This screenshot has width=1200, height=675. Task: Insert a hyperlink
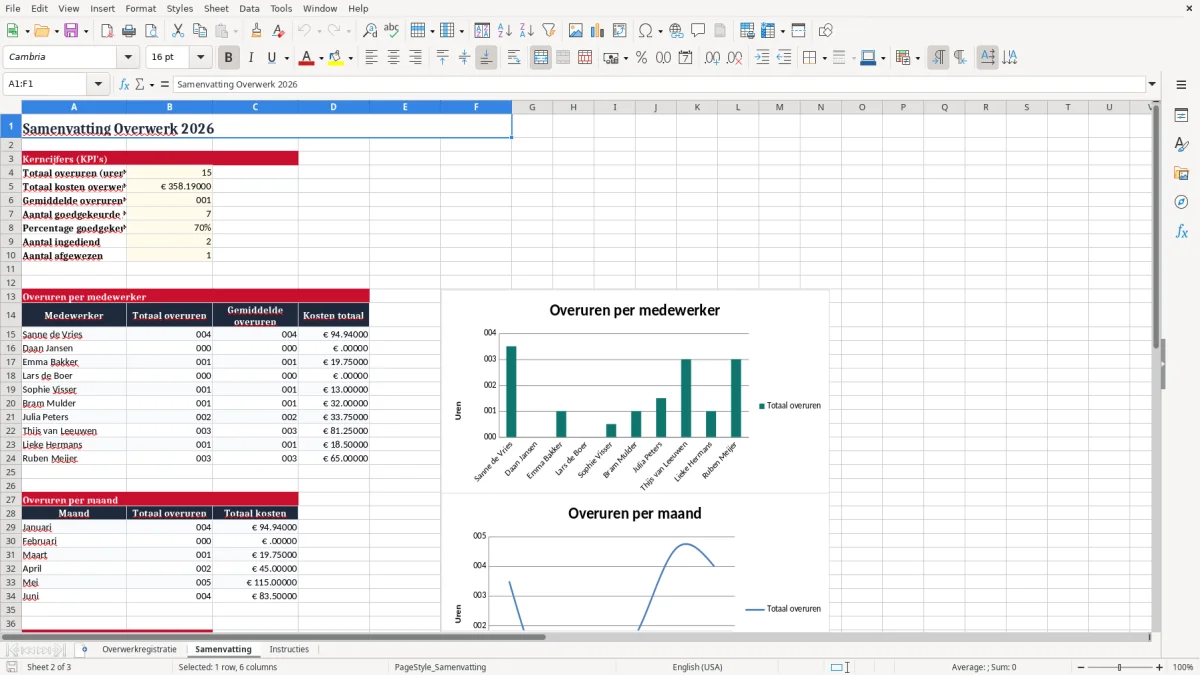click(676, 31)
